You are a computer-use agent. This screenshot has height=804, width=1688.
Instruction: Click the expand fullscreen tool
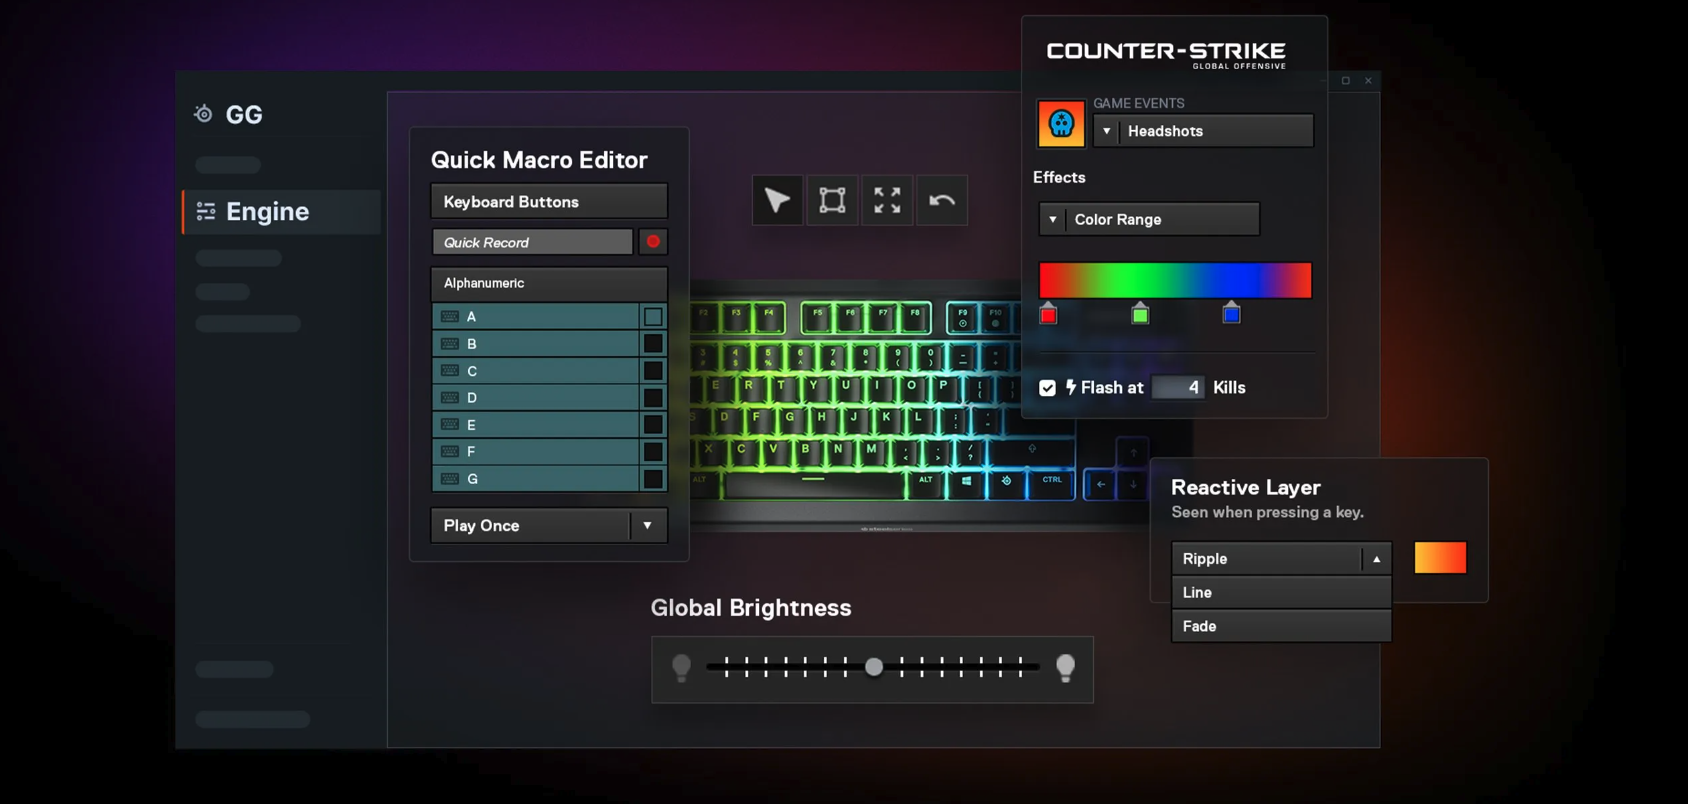887,200
